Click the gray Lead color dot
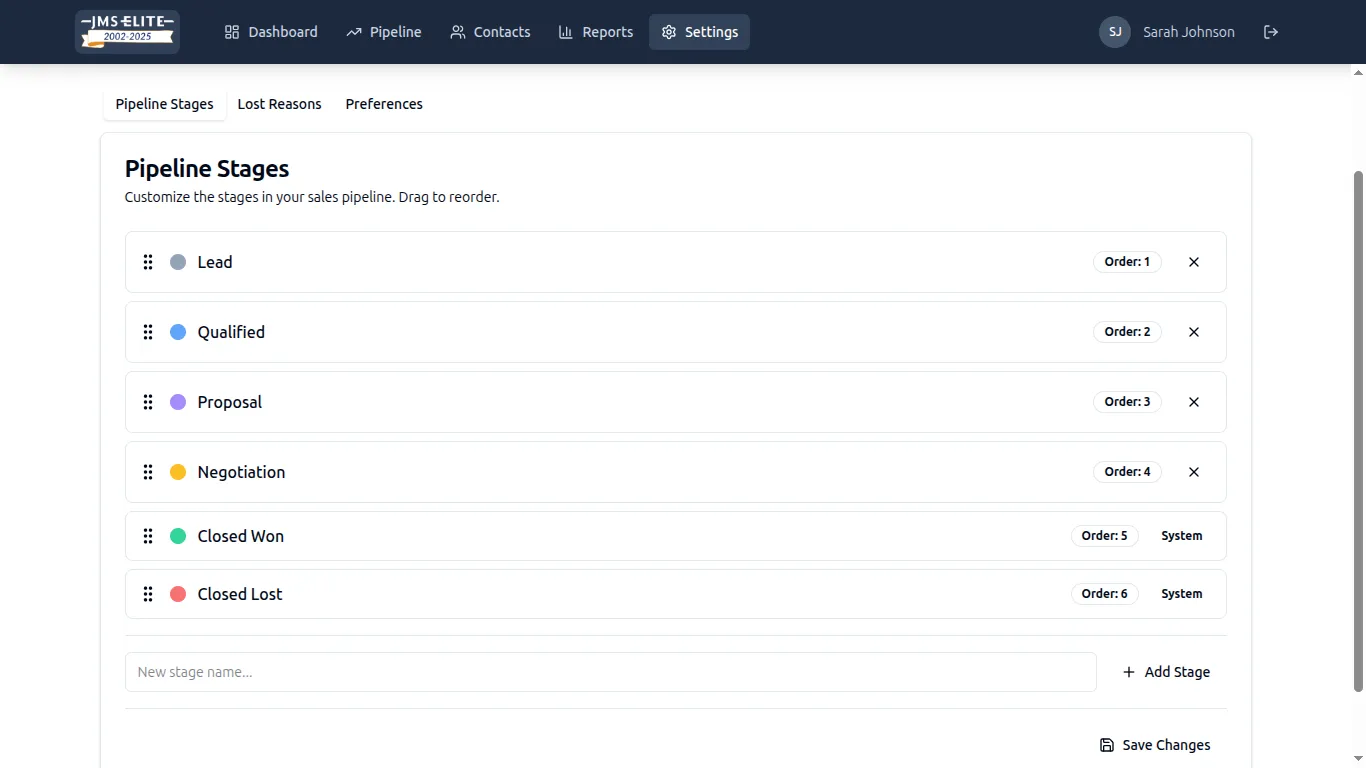The width and height of the screenshot is (1366, 768). 178,262
